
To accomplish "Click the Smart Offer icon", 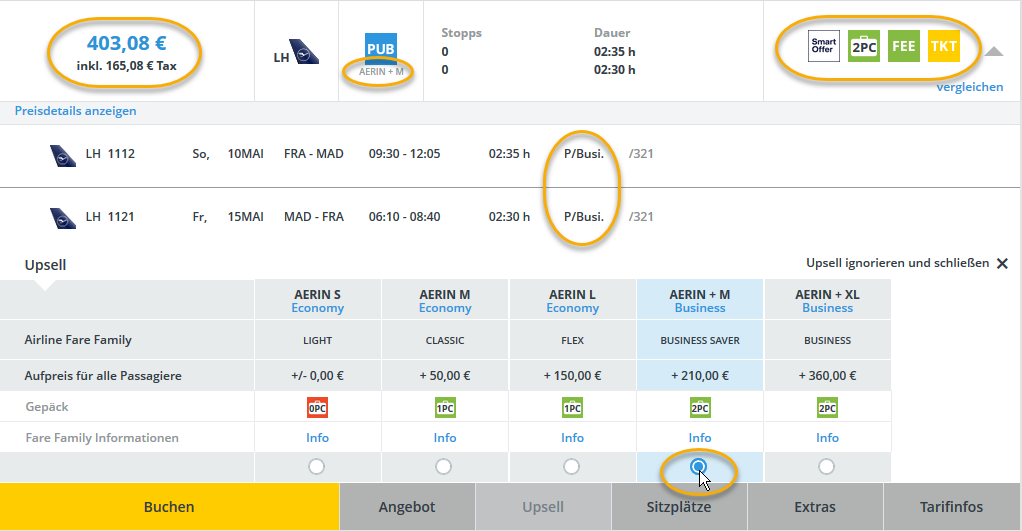I will (x=823, y=46).
